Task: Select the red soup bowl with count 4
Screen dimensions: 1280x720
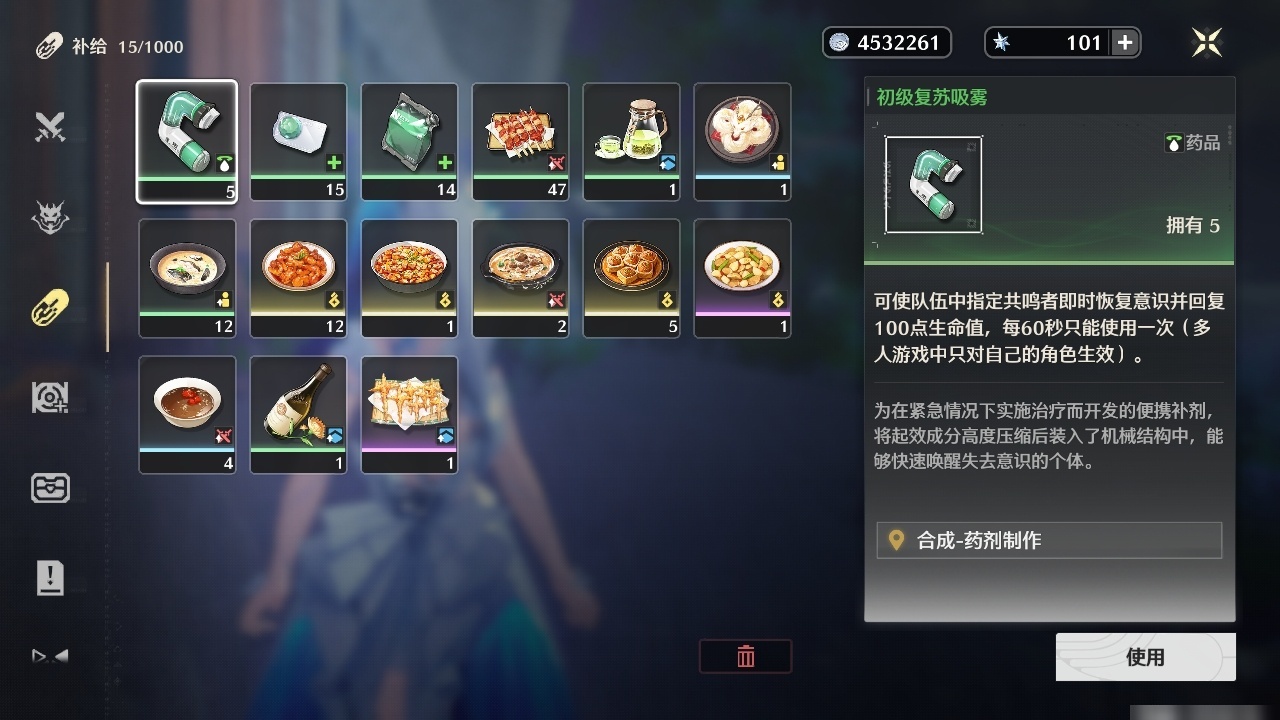Action: click(187, 414)
